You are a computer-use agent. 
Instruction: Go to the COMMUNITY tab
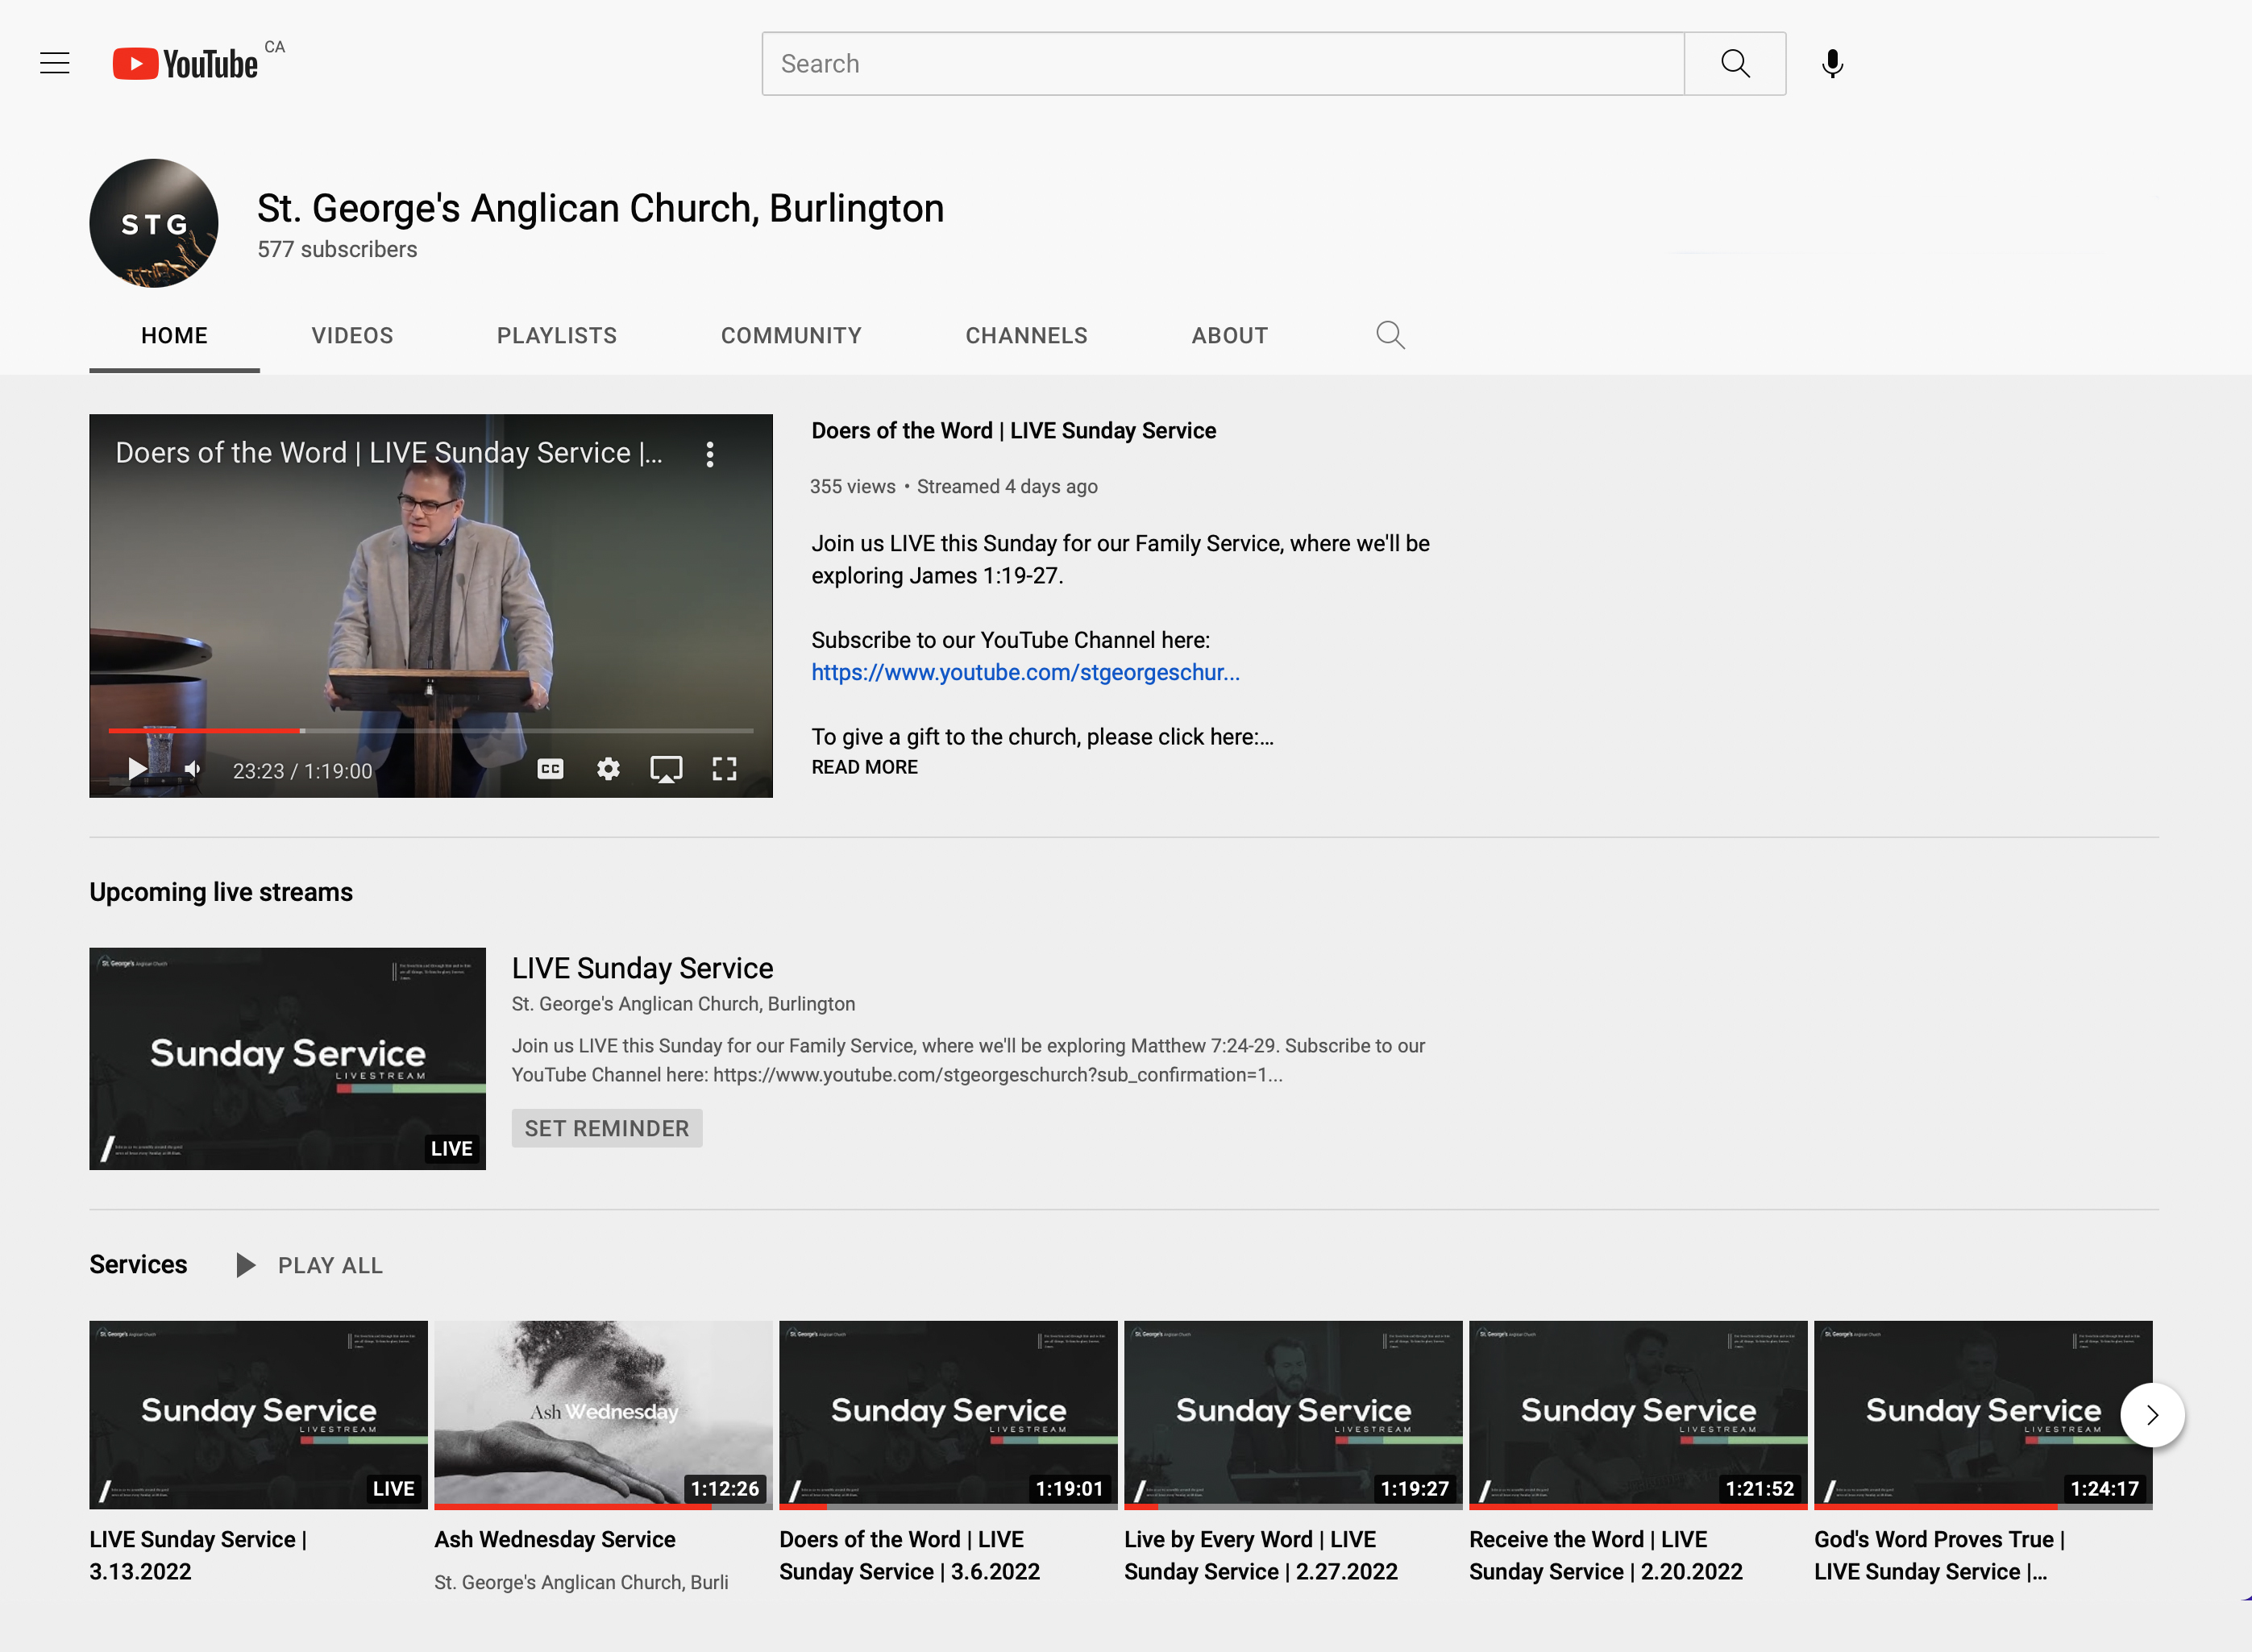pos(791,336)
